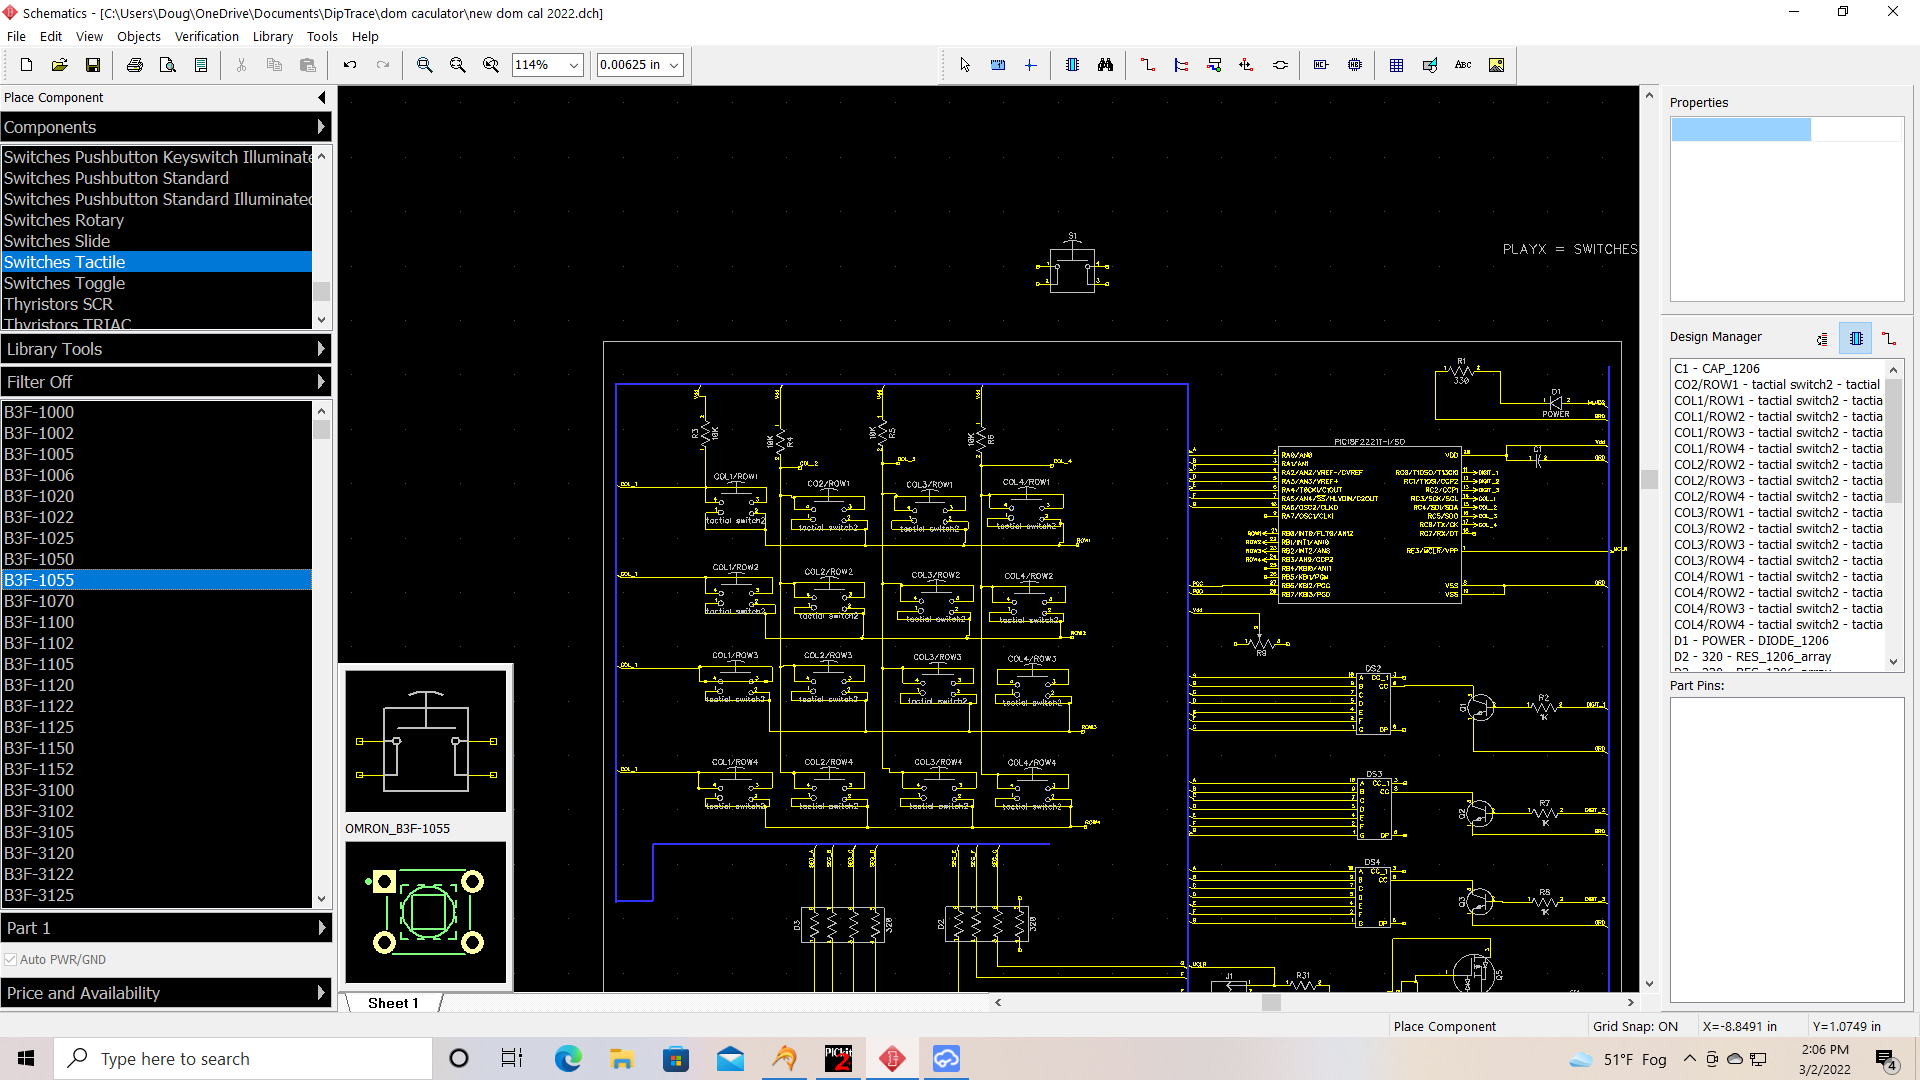1920x1080 pixels.
Task: Save the current schematic
Action: tap(93, 65)
